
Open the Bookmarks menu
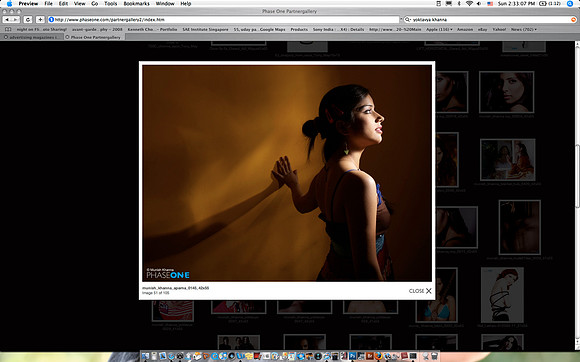point(136,4)
